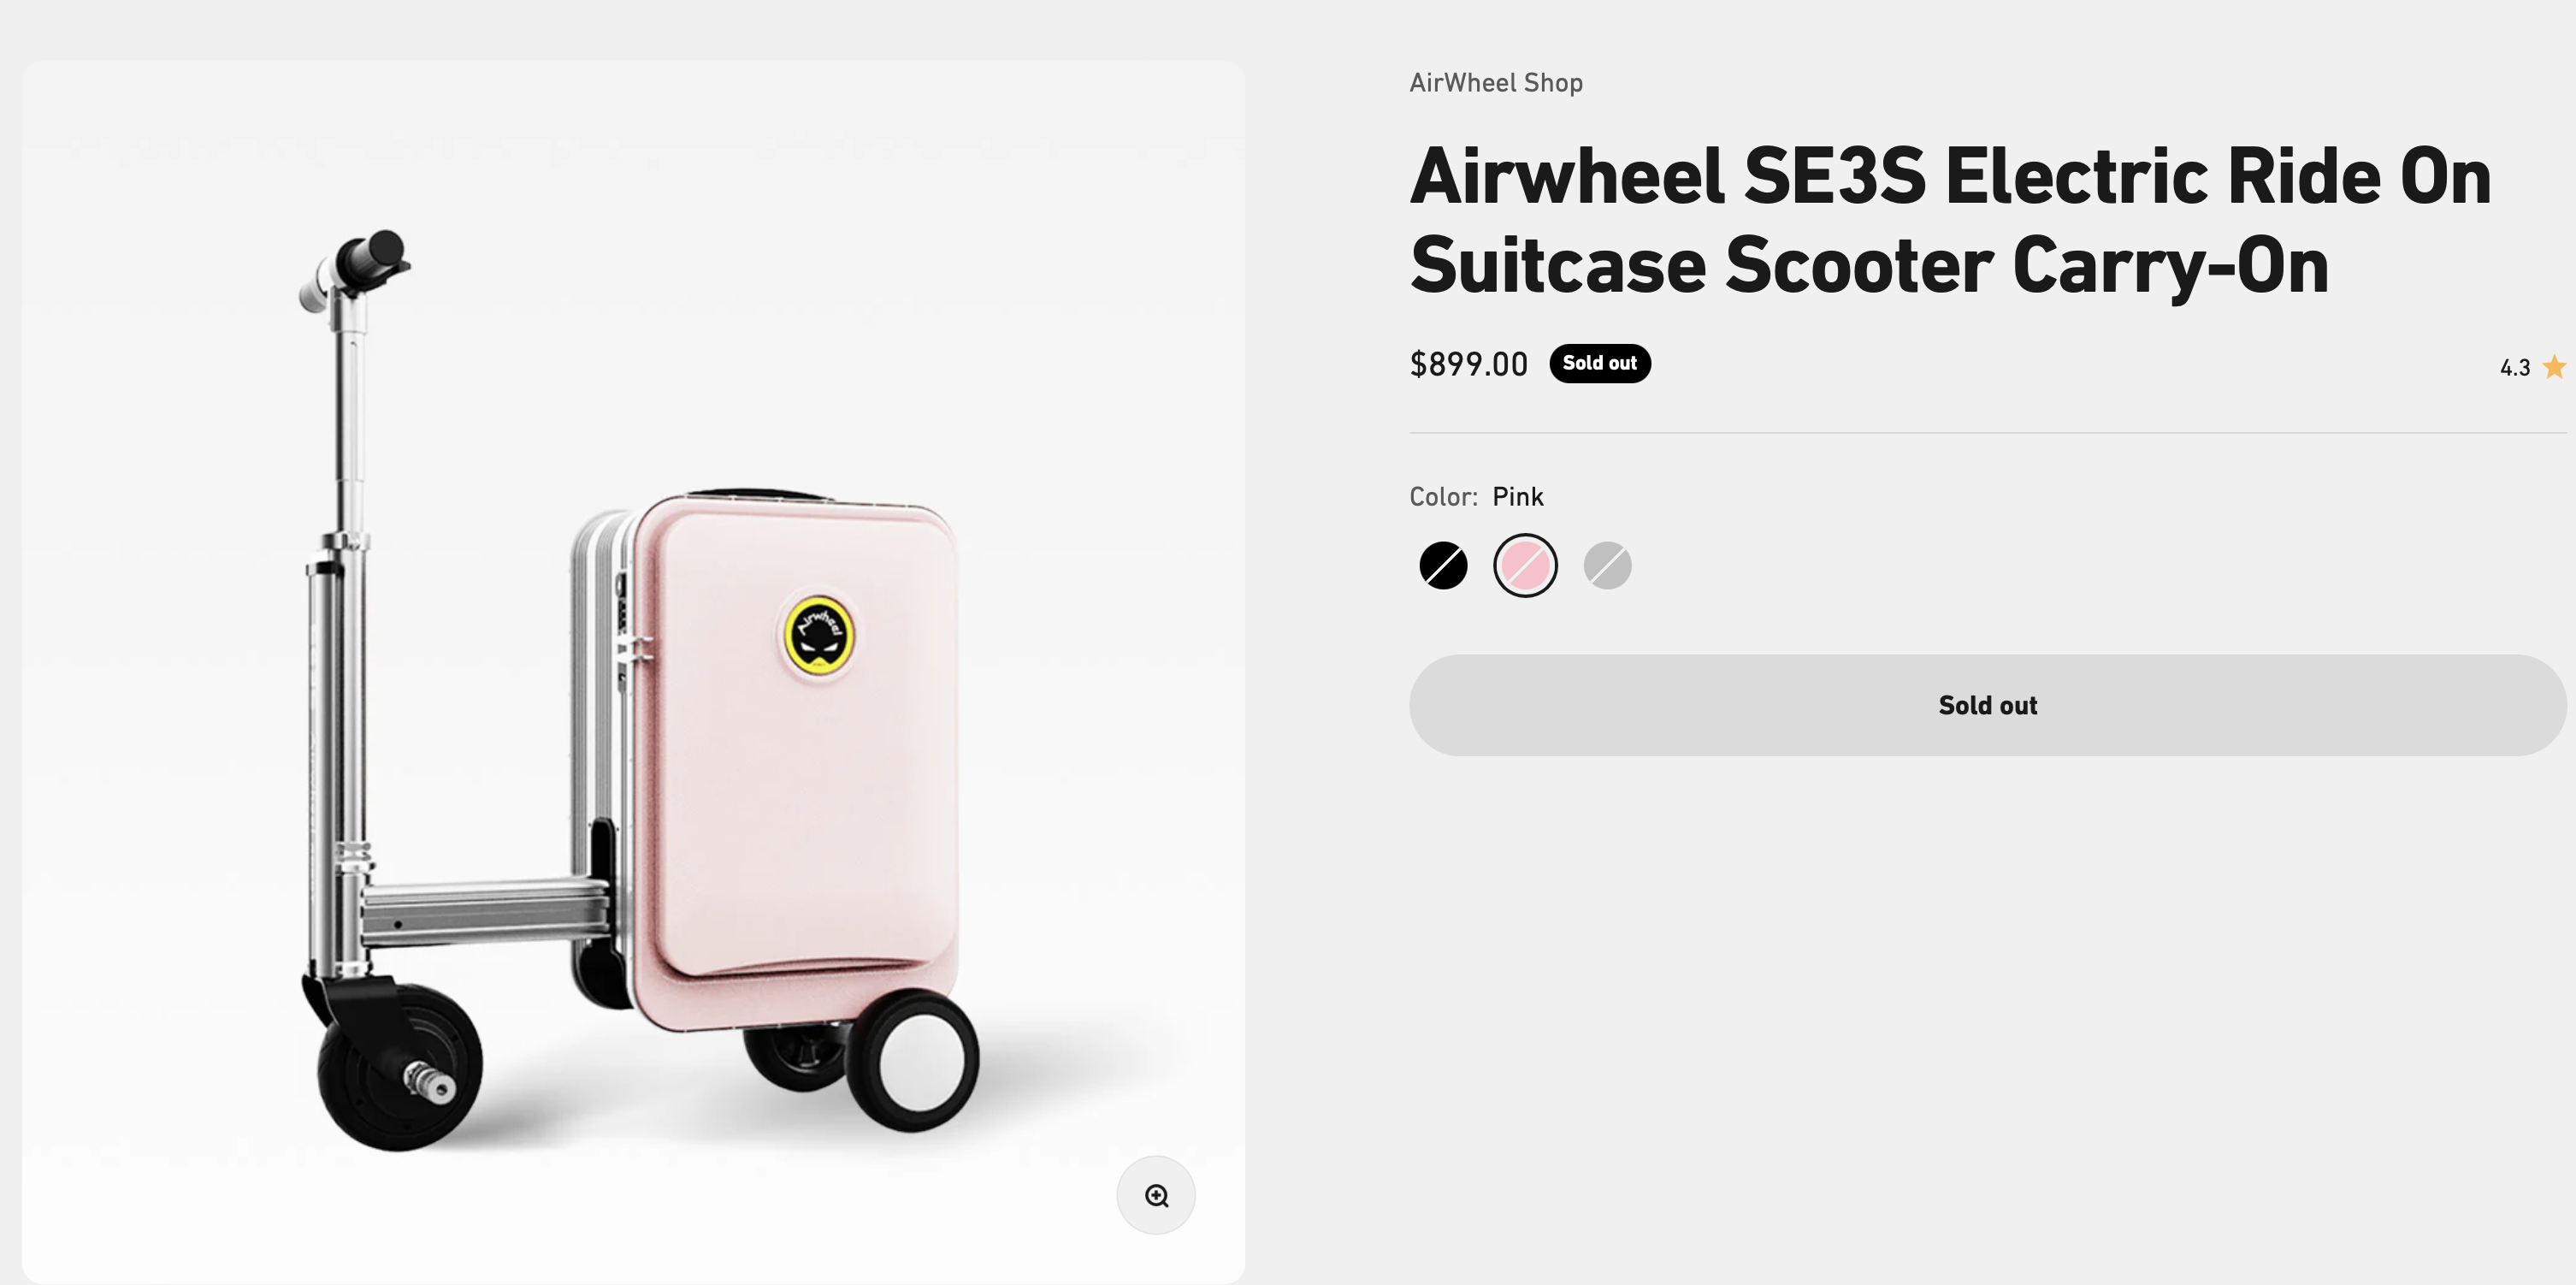Image resolution: width=2576 pixels, height=1285 pixels.
Task: Click the selected "Pink" color name text
Action: (x=1517, y=497)
